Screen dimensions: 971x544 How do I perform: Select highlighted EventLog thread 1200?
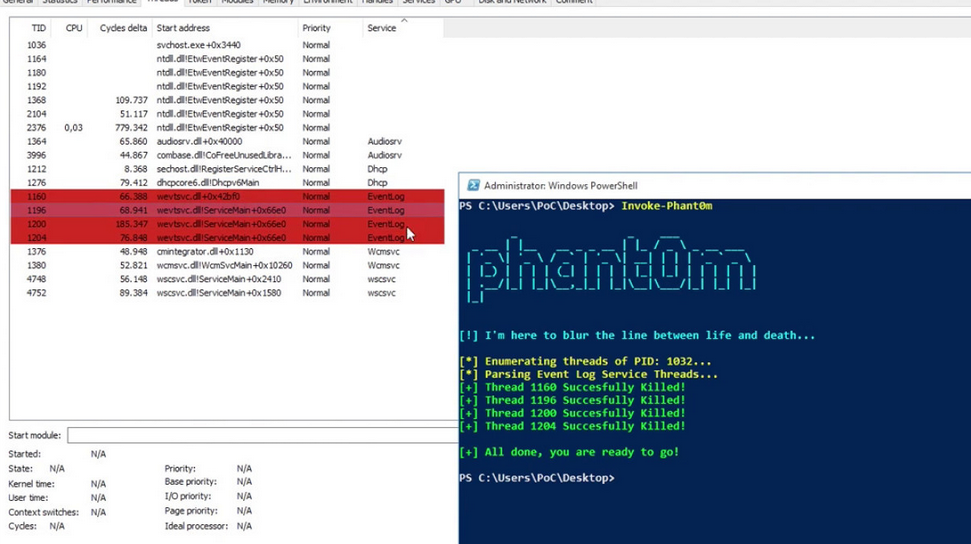click(x=227, y=224)
